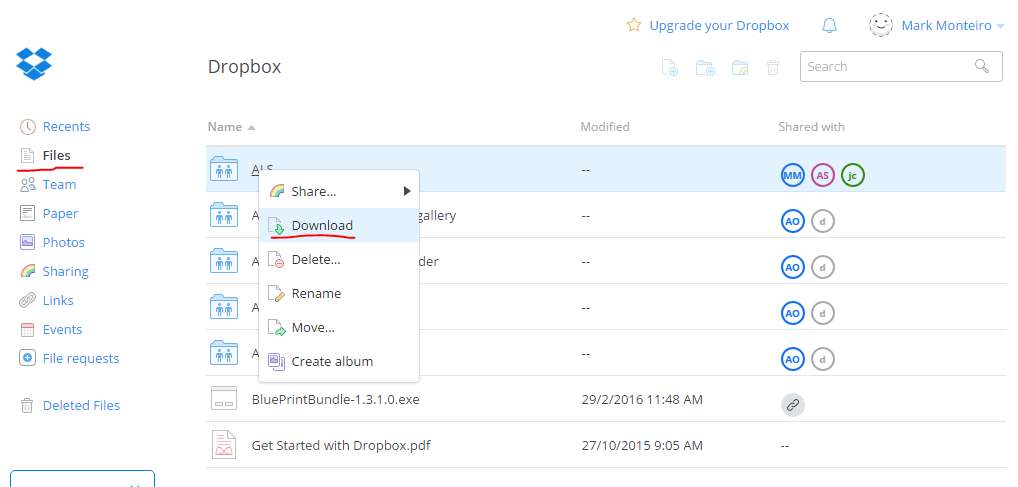1018x487 pixels.
Task: Click the BluePrintBundle exe file icon
Action: click(224, 398)
